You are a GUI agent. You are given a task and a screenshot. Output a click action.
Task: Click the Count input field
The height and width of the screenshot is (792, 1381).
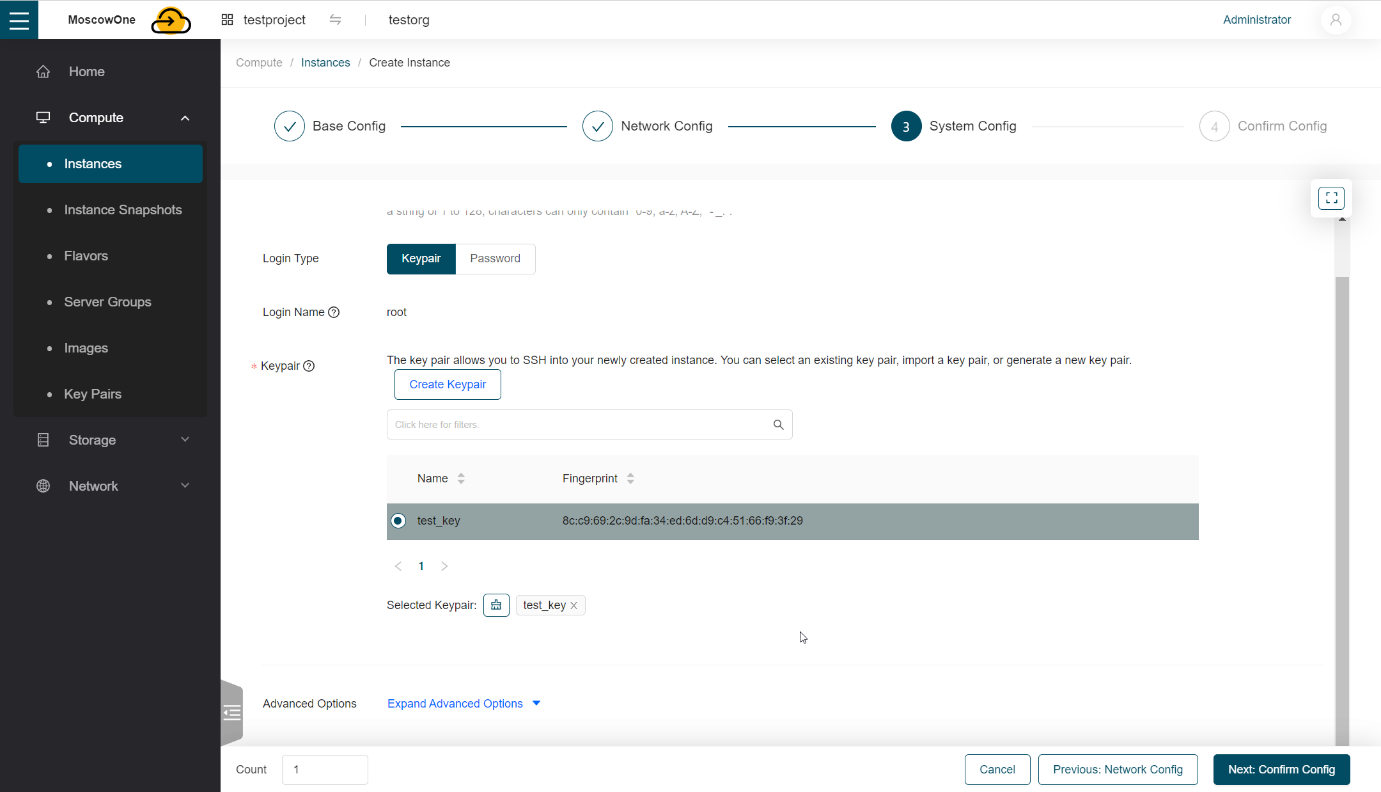pos(325,770)
